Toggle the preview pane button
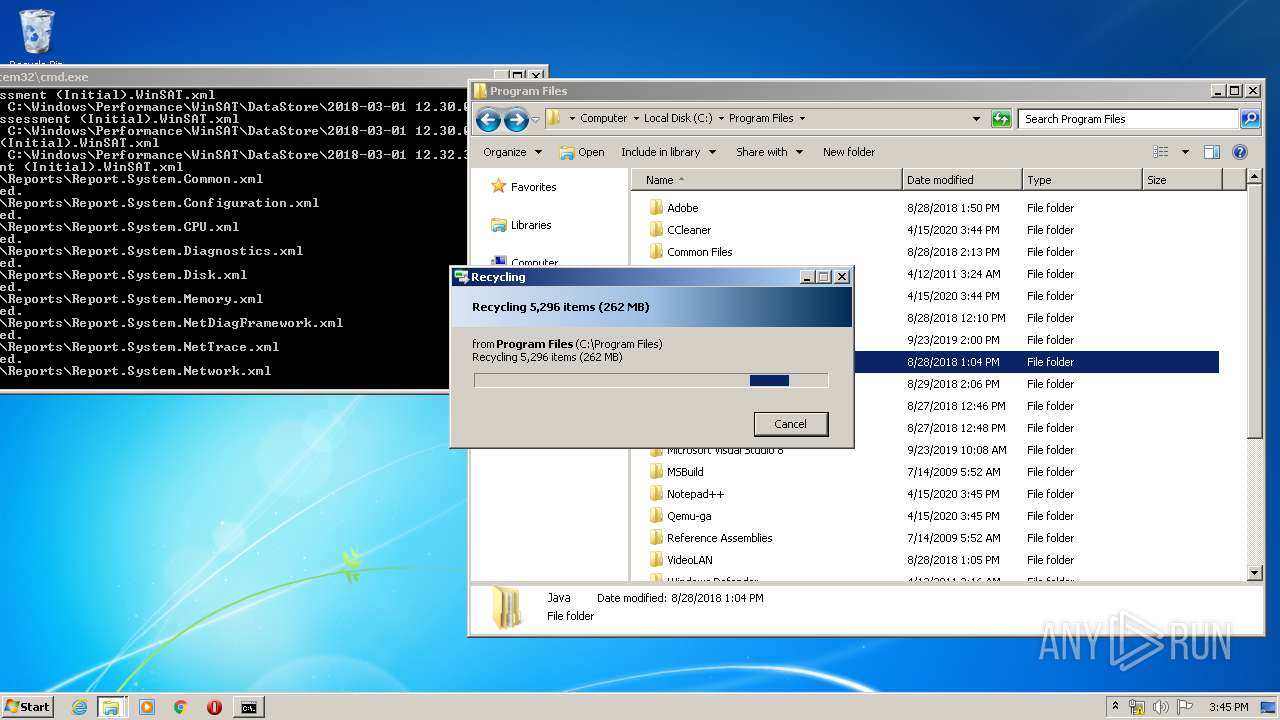The image size is (1280, 720). (1212, 152)
